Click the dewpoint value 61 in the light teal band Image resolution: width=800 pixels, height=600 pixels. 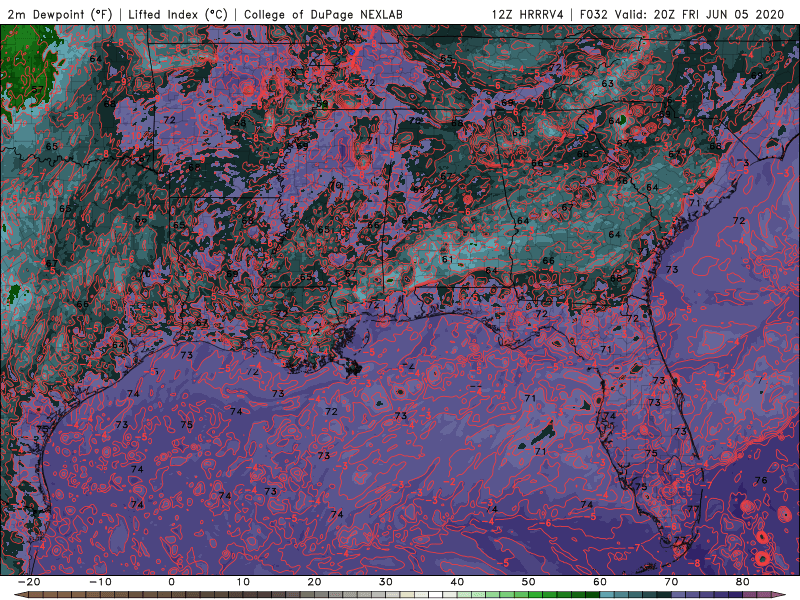pos(447,259)
